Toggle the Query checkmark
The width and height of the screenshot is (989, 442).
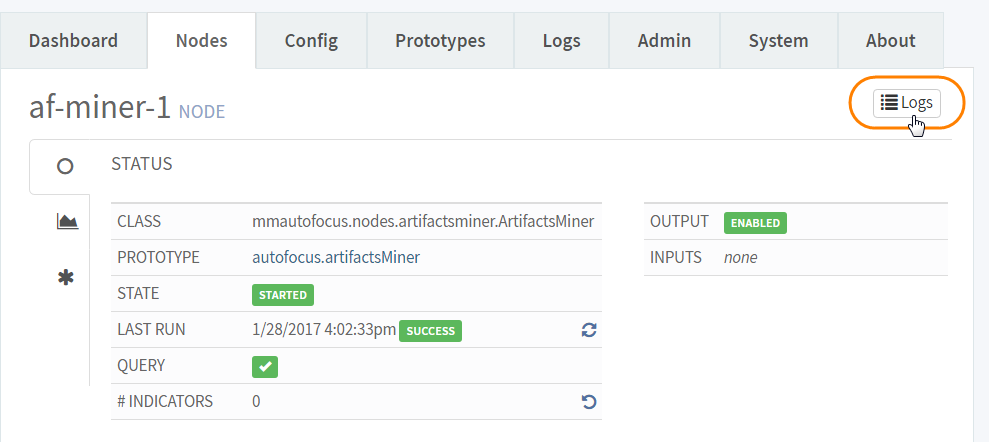[265, 367]
